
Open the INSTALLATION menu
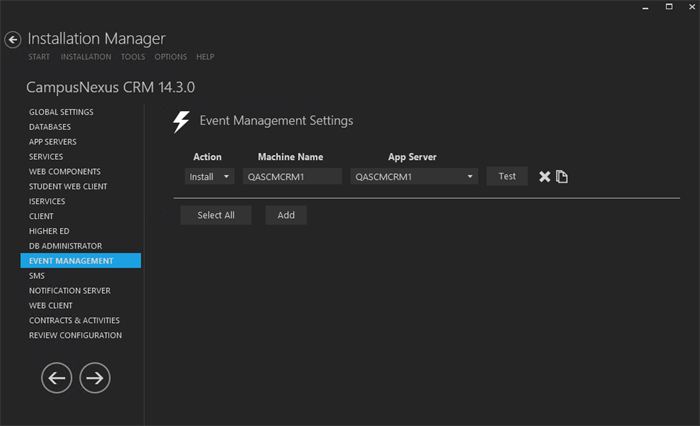tap(86, 57)
